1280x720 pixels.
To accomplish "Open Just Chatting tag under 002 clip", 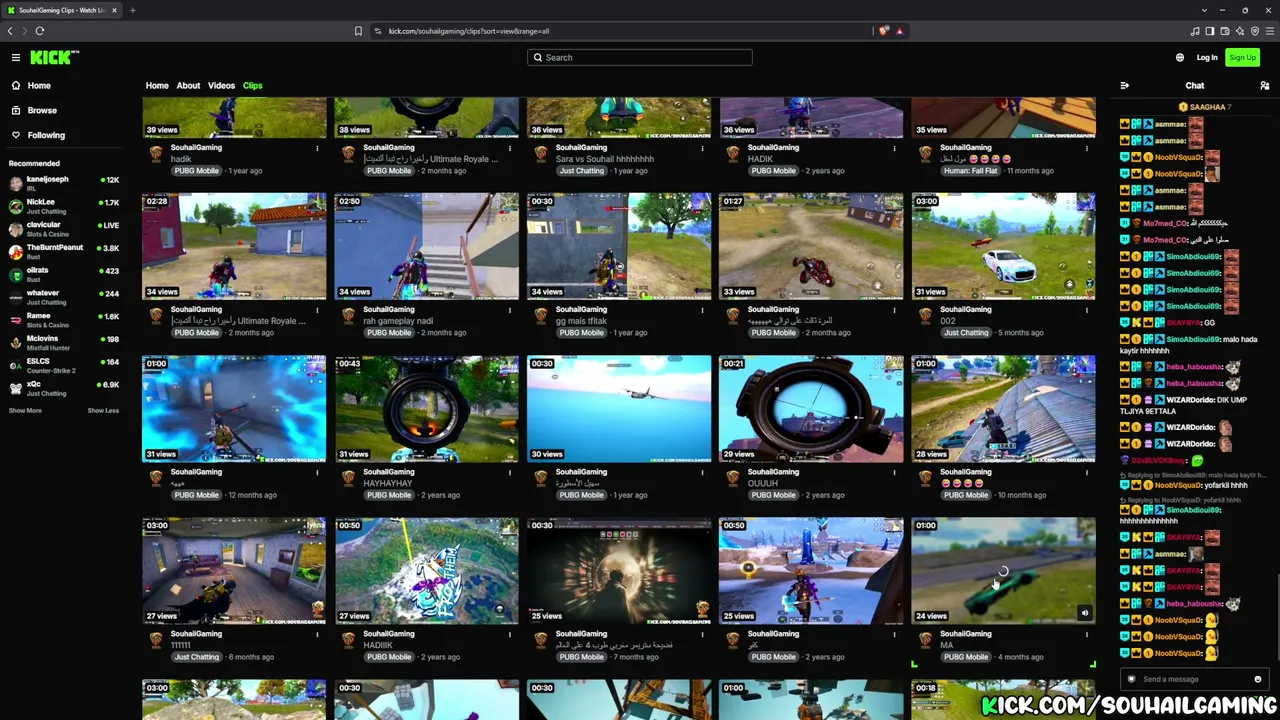I will point(966,333).
